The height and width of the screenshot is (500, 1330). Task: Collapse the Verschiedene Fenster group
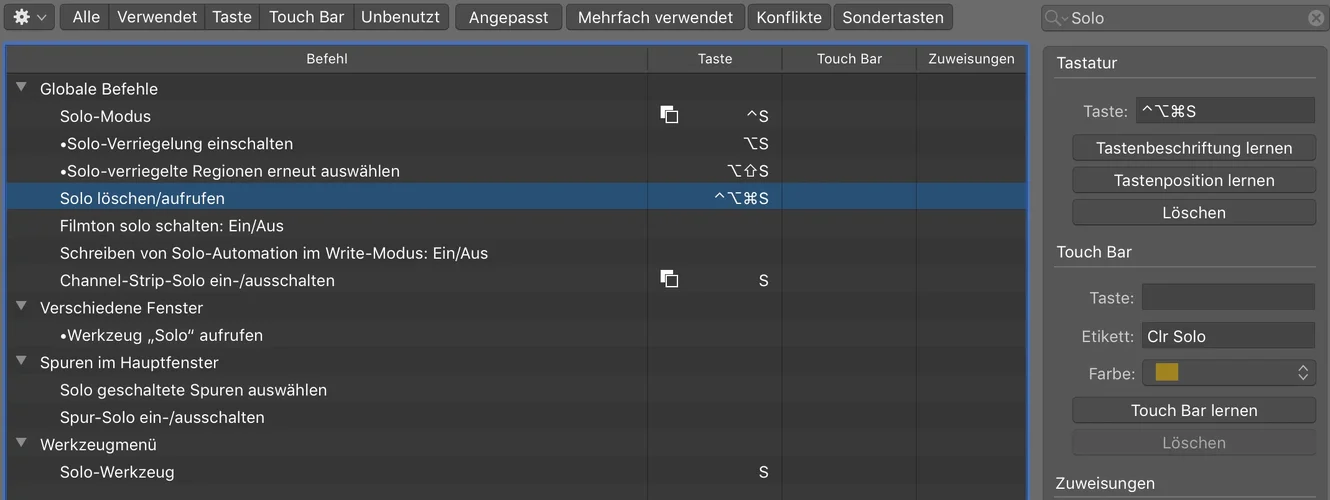point(22,307)
